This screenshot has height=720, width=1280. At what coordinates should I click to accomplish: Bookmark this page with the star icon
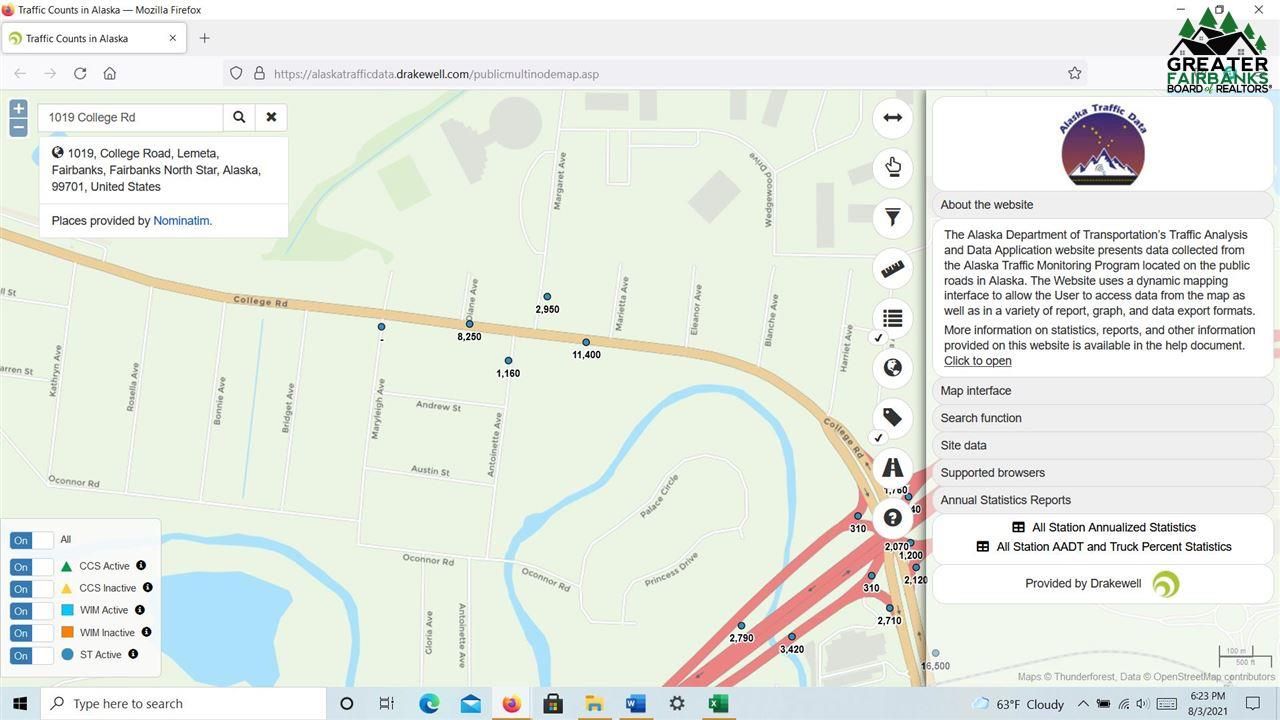tap(1075, 73)
